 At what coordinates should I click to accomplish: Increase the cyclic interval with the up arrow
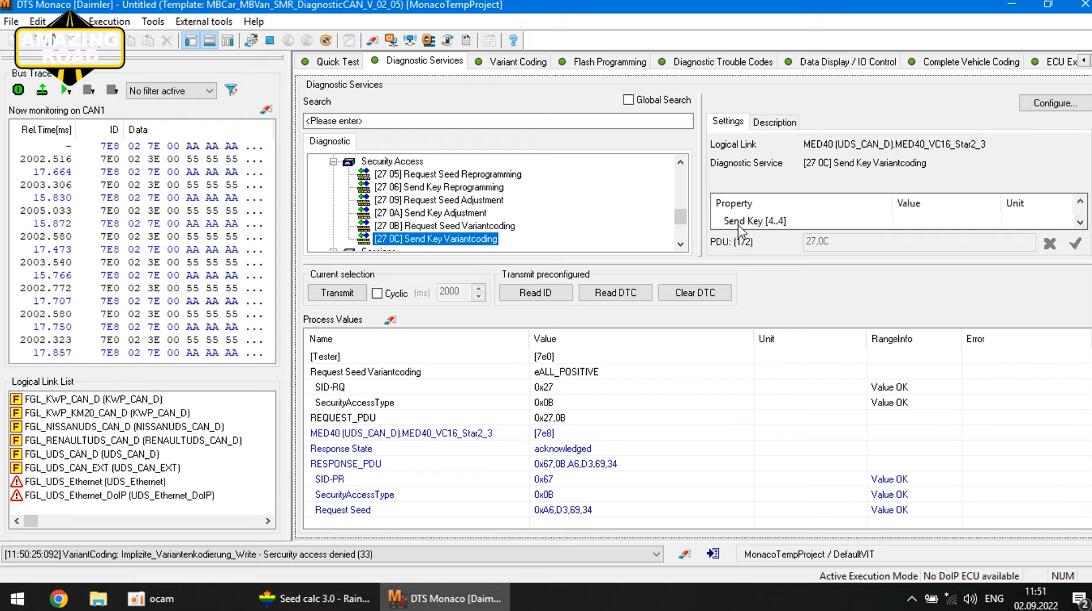click(478, 288)
